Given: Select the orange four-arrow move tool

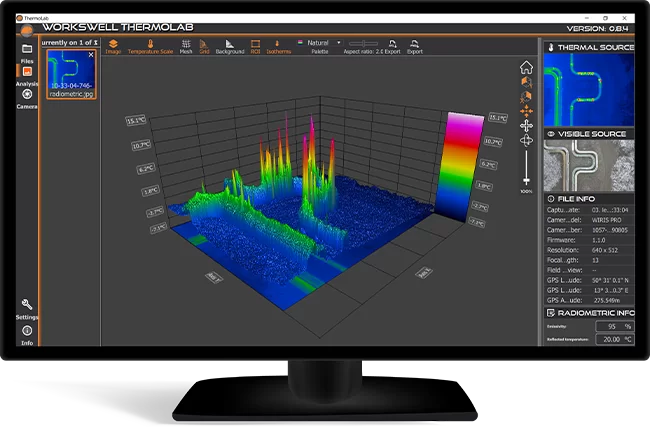Looking at the screenshot, I should point(526,111).
